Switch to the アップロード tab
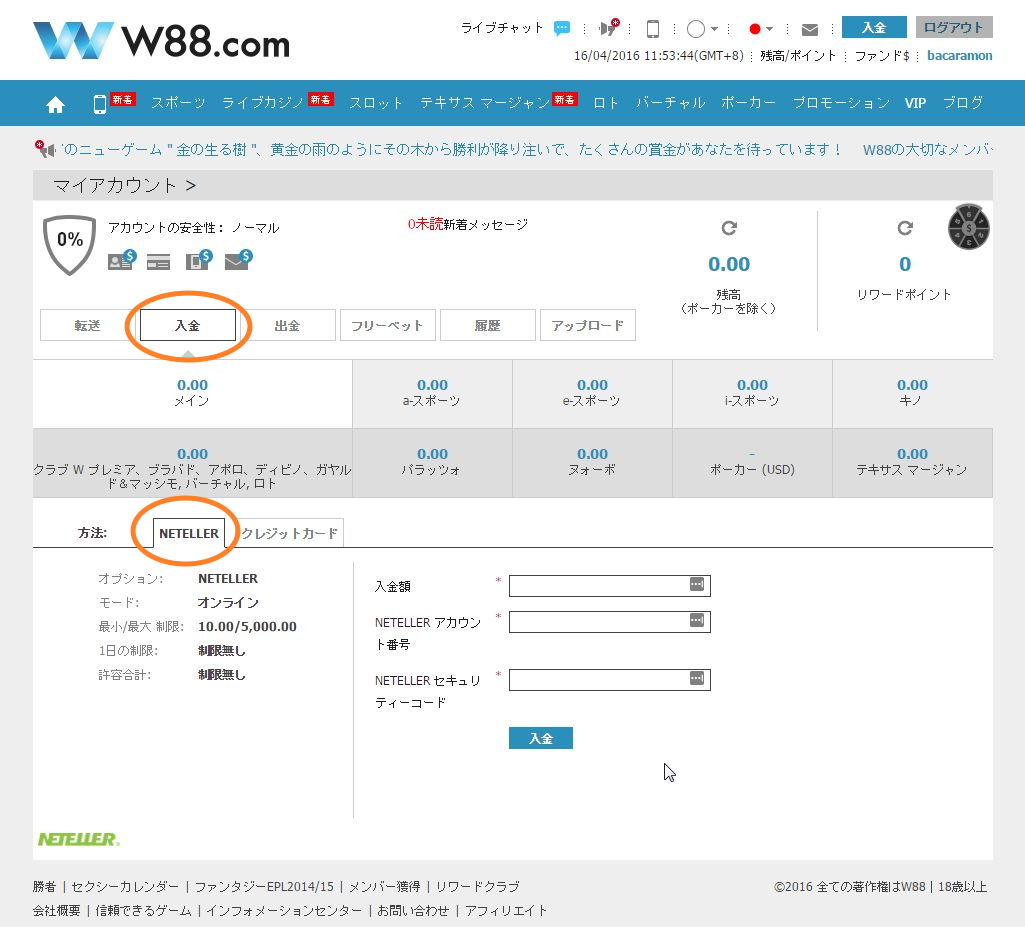Screen dimensions: 1025x927 (x=588, y=325)
